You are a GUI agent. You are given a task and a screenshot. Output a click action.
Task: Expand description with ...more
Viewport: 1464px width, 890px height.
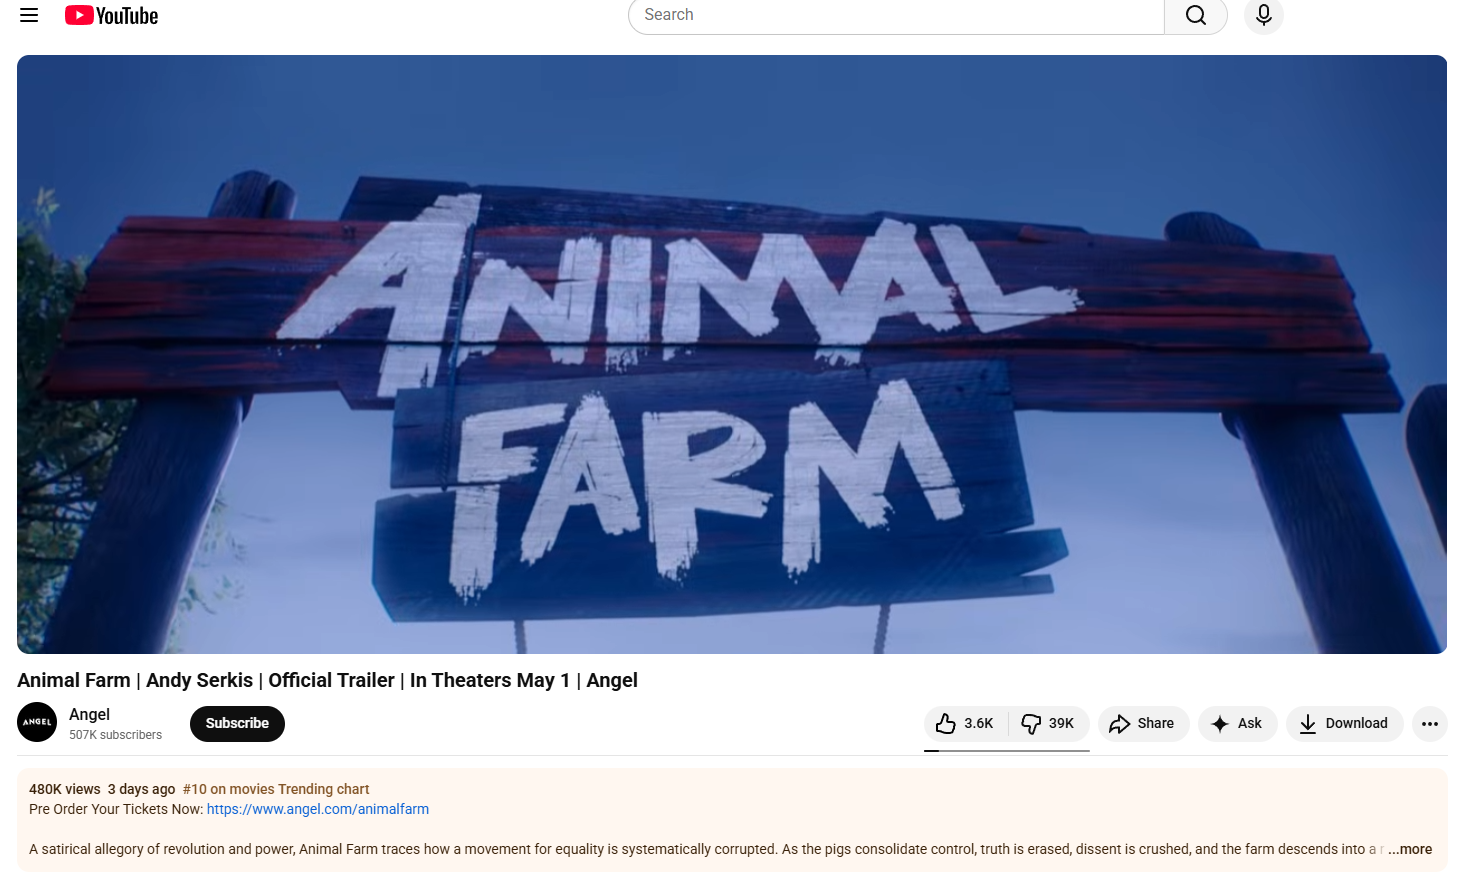point(1410,849)
